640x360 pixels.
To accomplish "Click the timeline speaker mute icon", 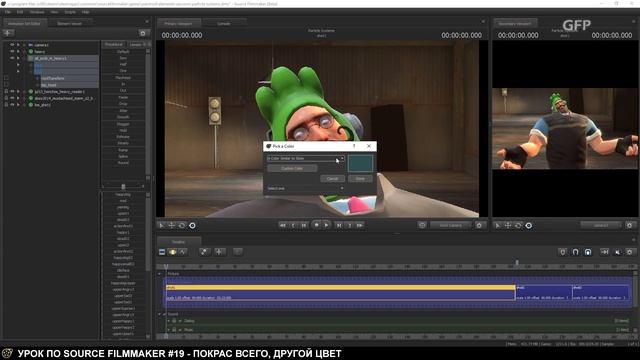I will (x=617, y=252).
